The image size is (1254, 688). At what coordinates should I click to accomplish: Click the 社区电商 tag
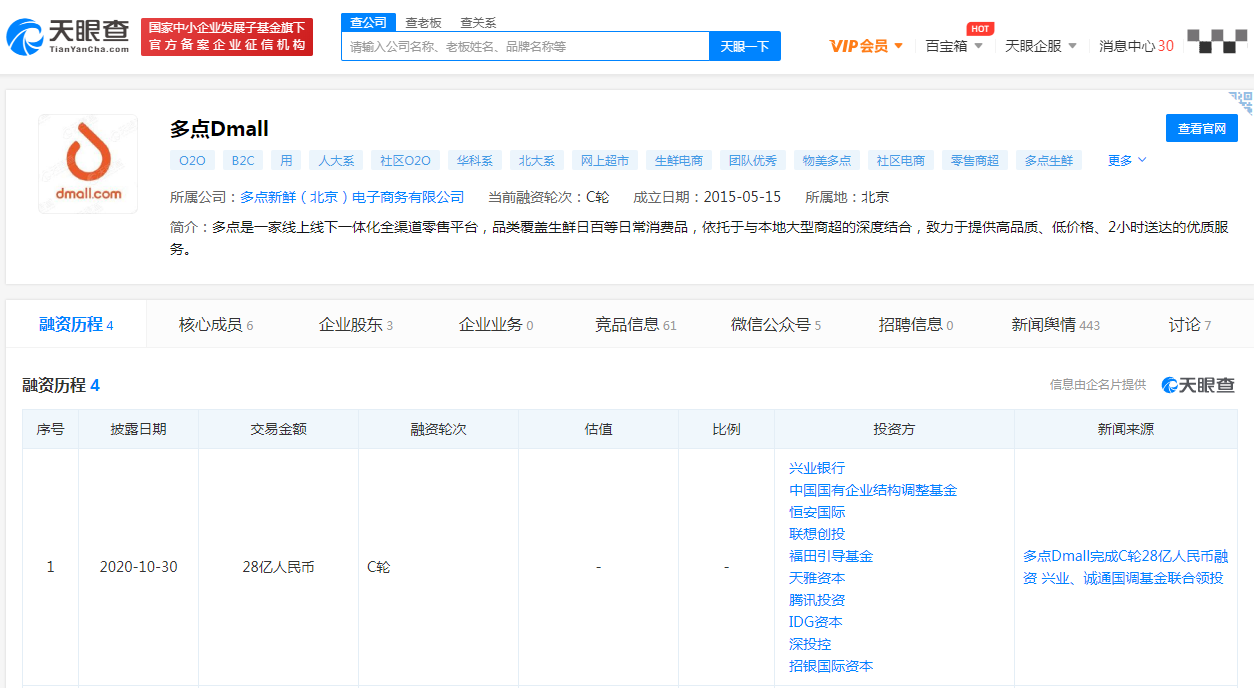pos(901,160)
